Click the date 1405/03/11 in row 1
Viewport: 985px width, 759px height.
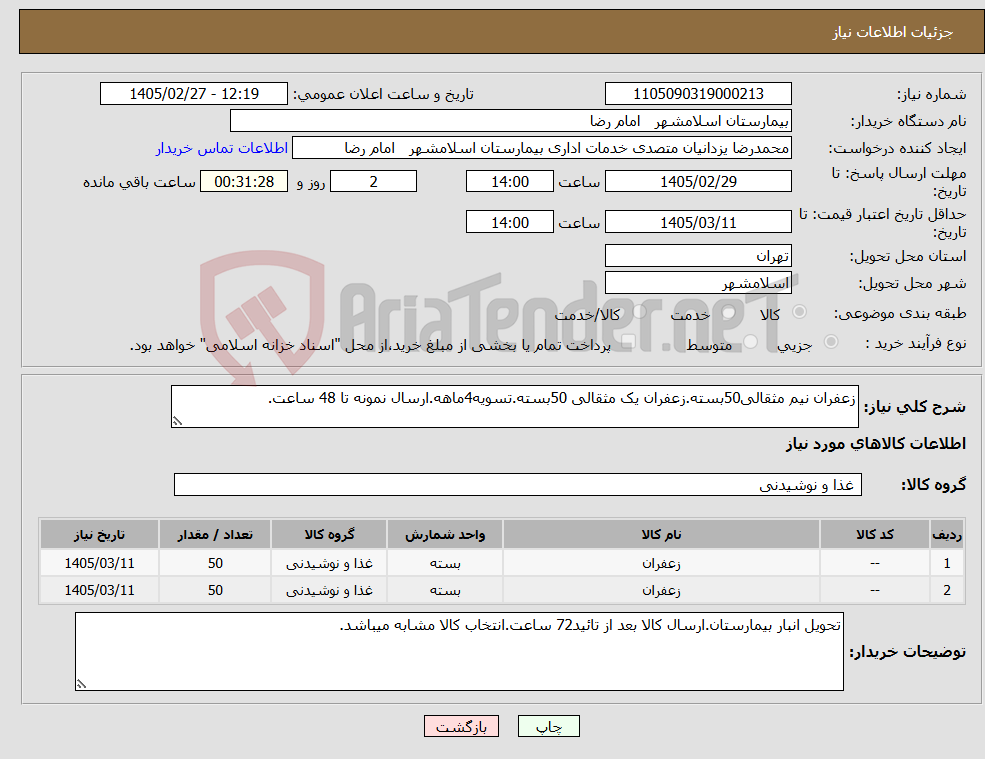coord(99,564)
